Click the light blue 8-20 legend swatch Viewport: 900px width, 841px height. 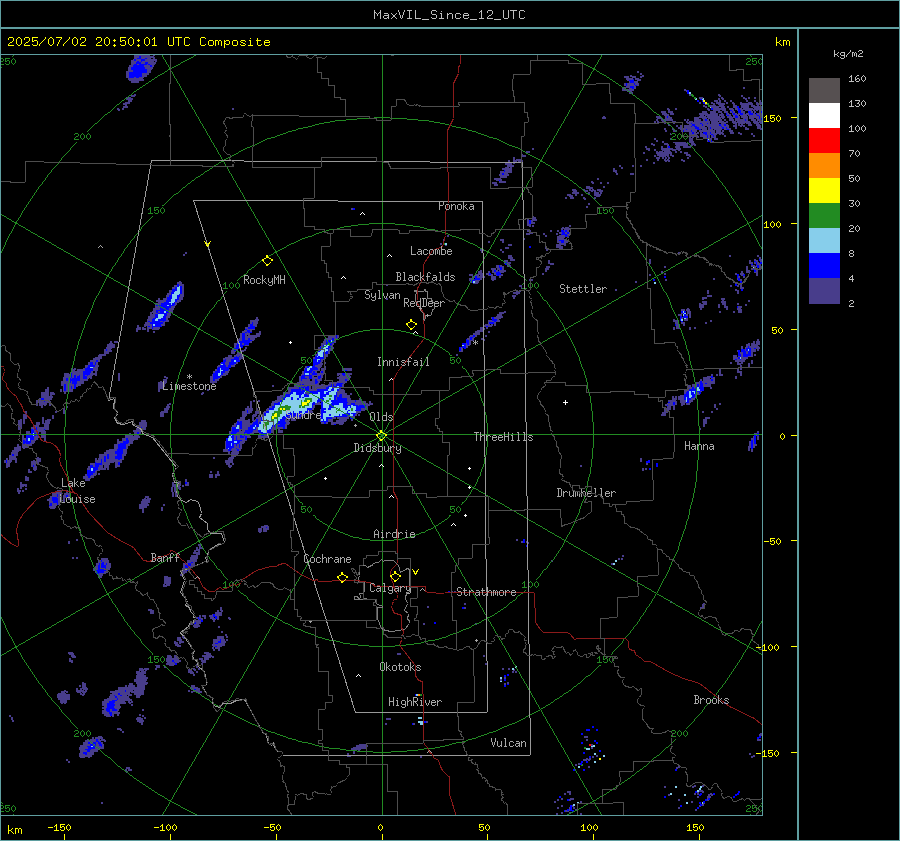824,241
